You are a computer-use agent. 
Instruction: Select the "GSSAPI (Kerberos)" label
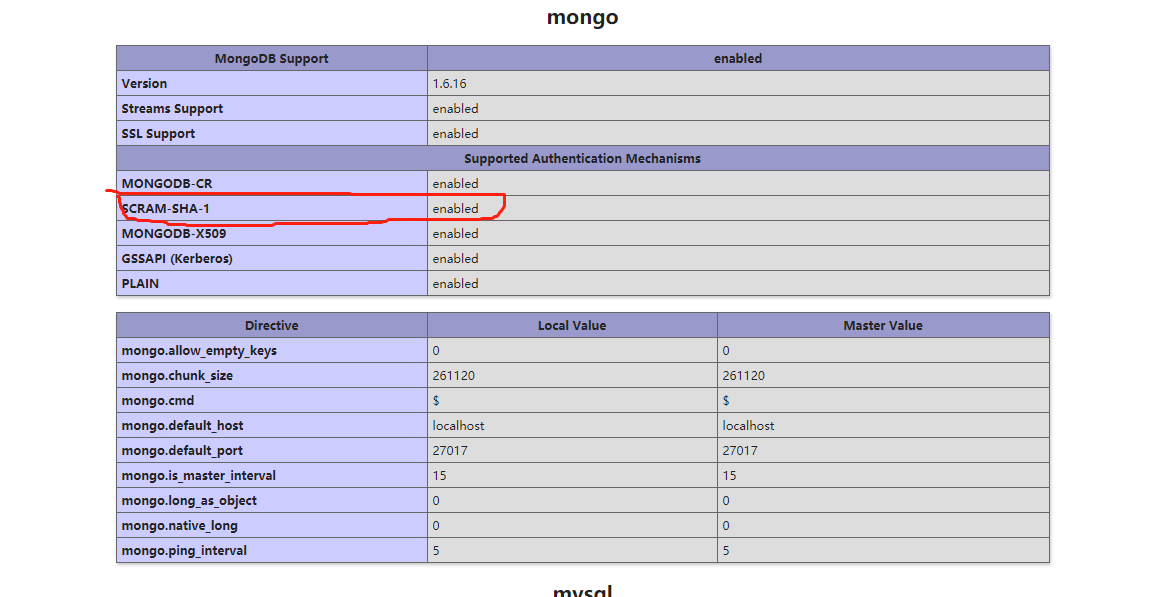pos(177,259)
